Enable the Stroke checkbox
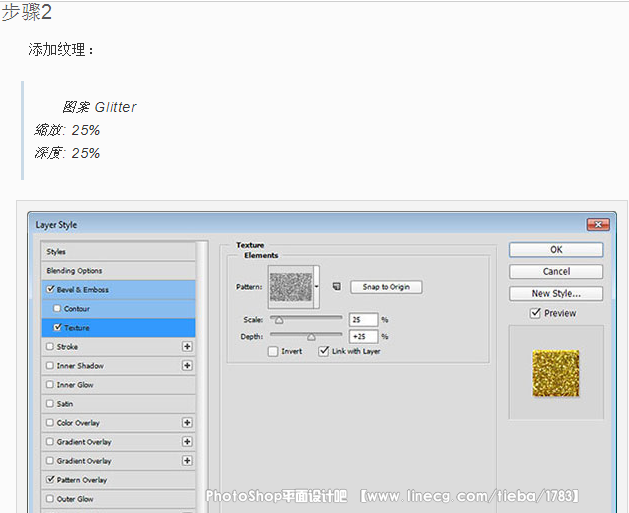This screenshot has width=629, height=513. point(50,347)
